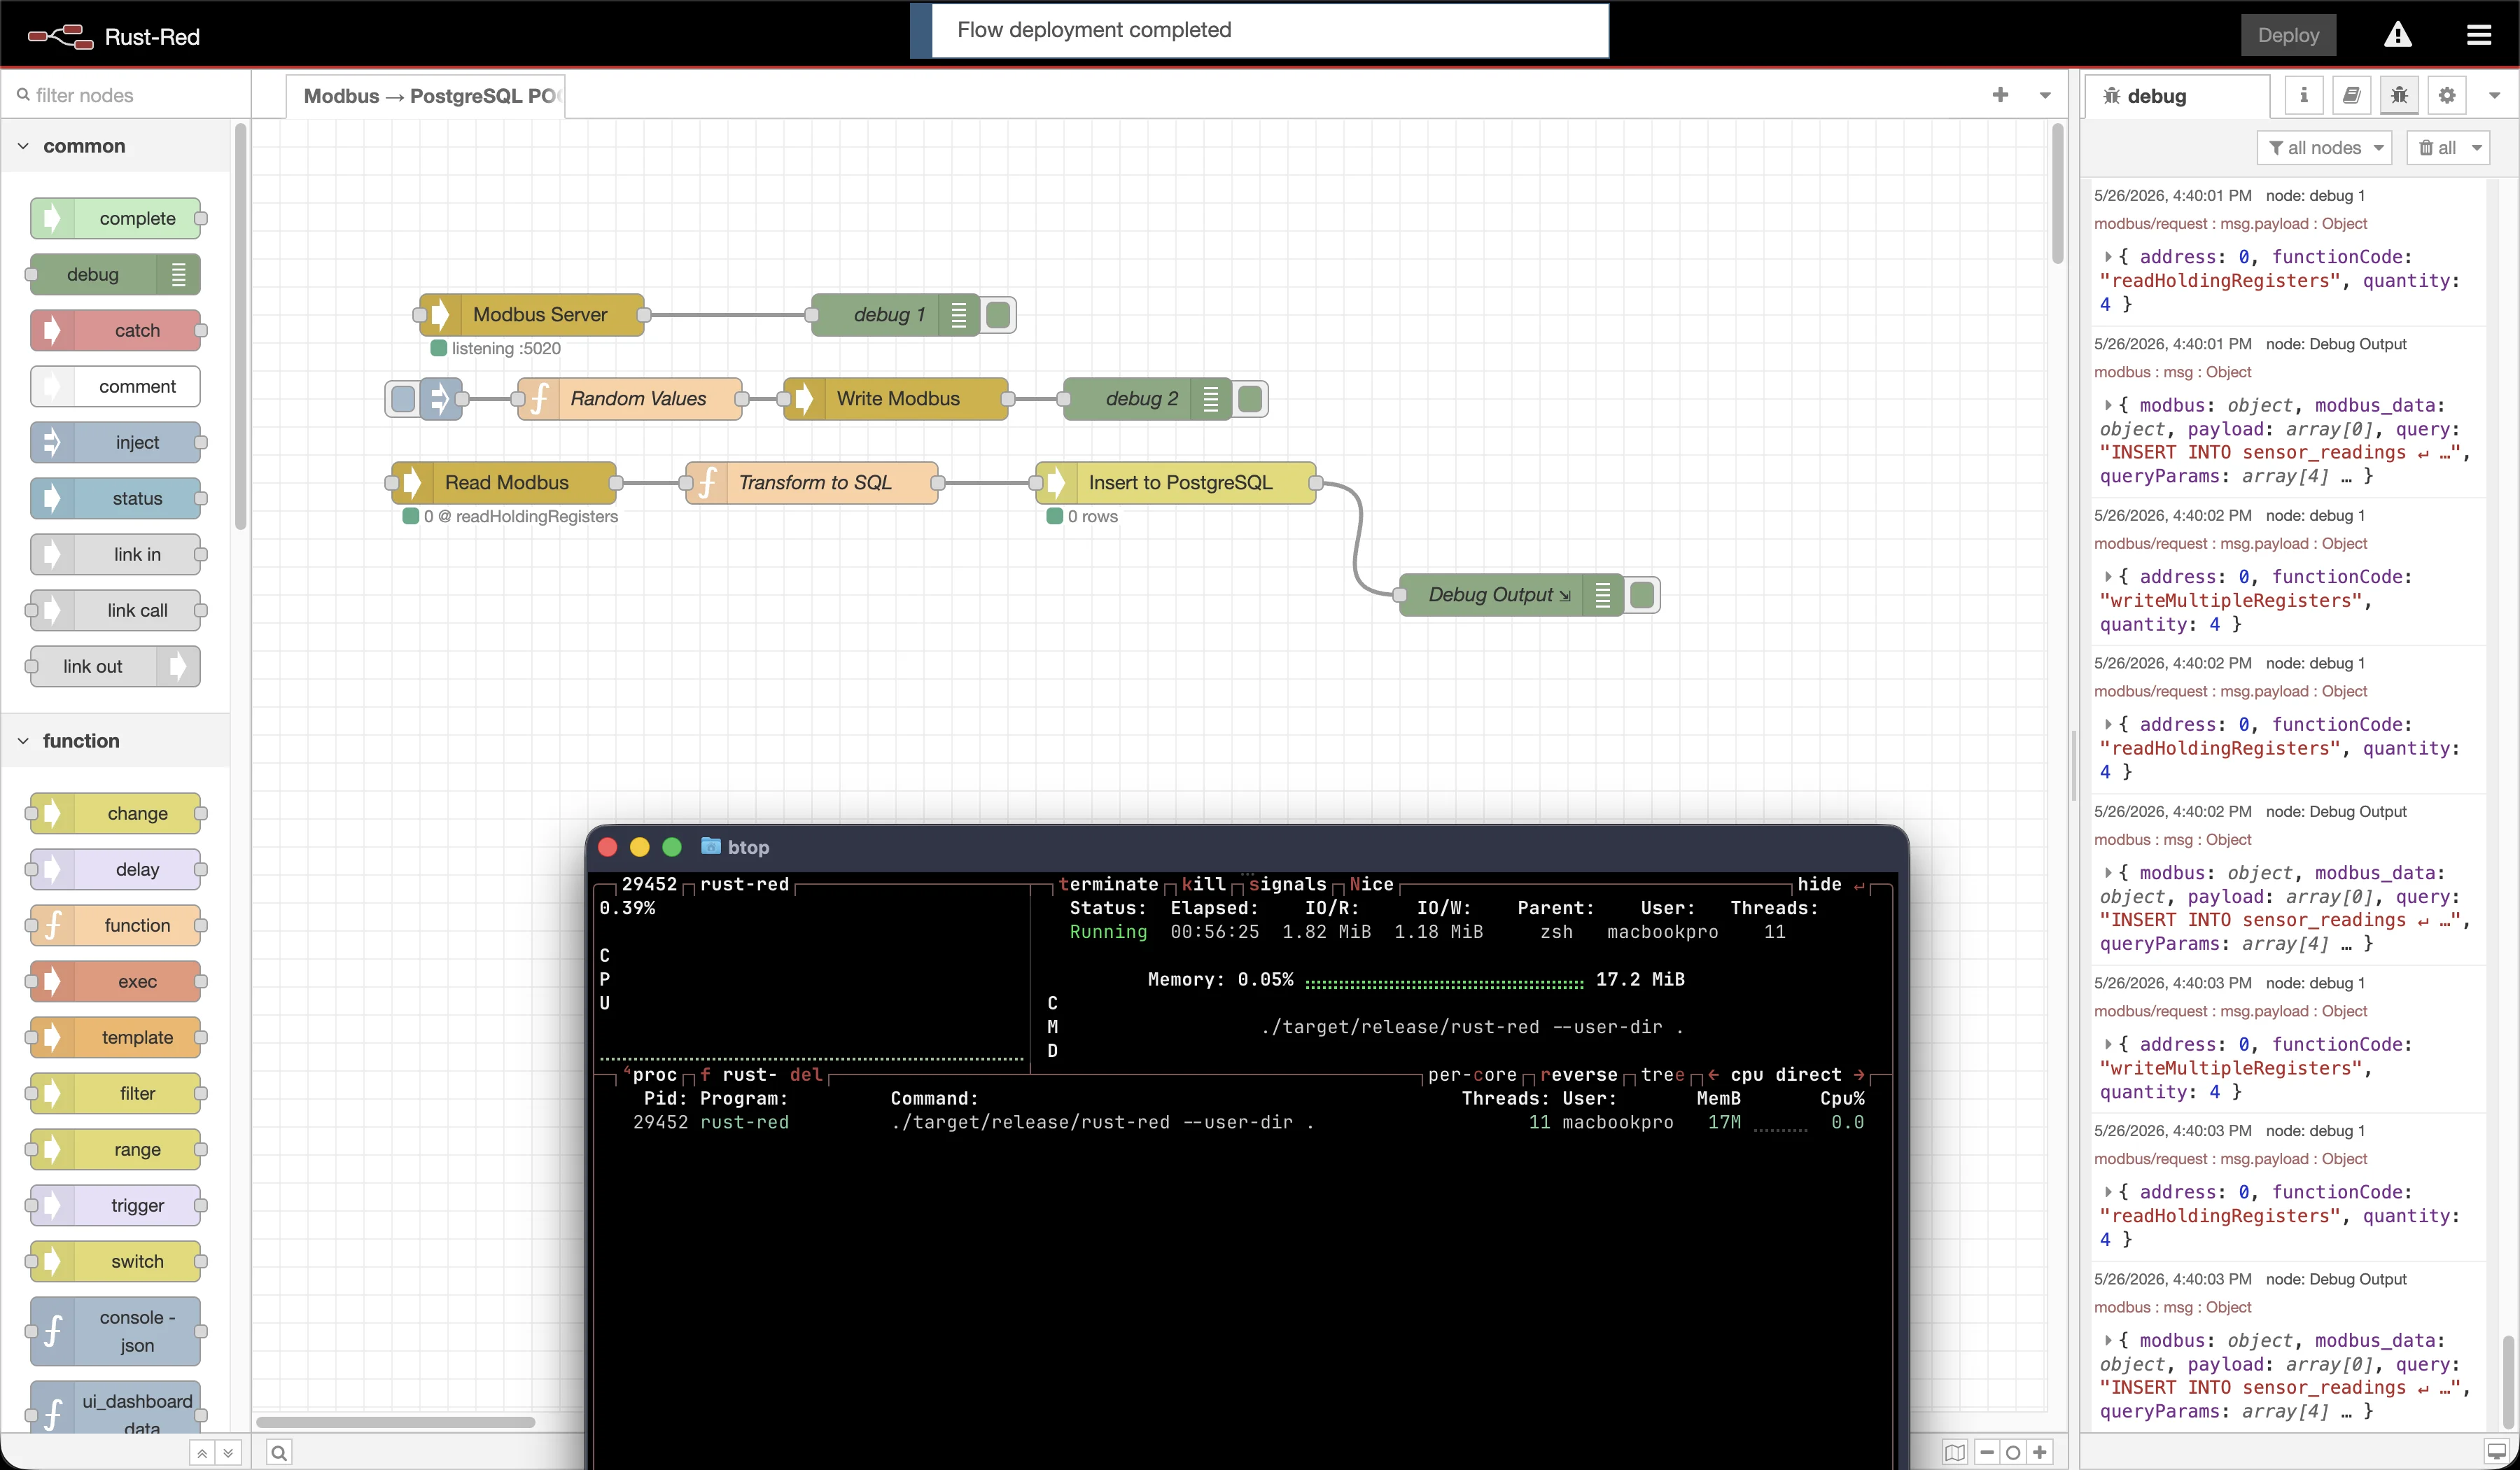Viewport: 2520px width, 1470px height.
Task: Click terminate in btop process menu
Action: [x=1109, y=884]
